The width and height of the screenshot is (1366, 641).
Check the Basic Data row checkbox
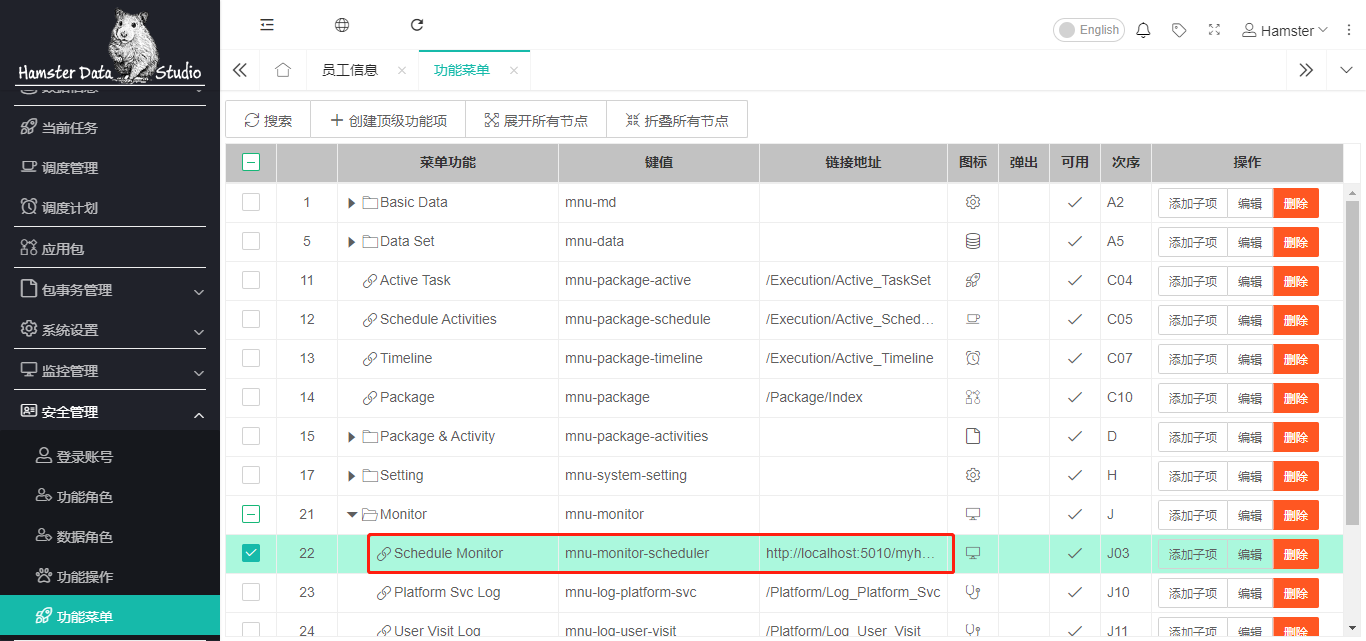[251, 202]
